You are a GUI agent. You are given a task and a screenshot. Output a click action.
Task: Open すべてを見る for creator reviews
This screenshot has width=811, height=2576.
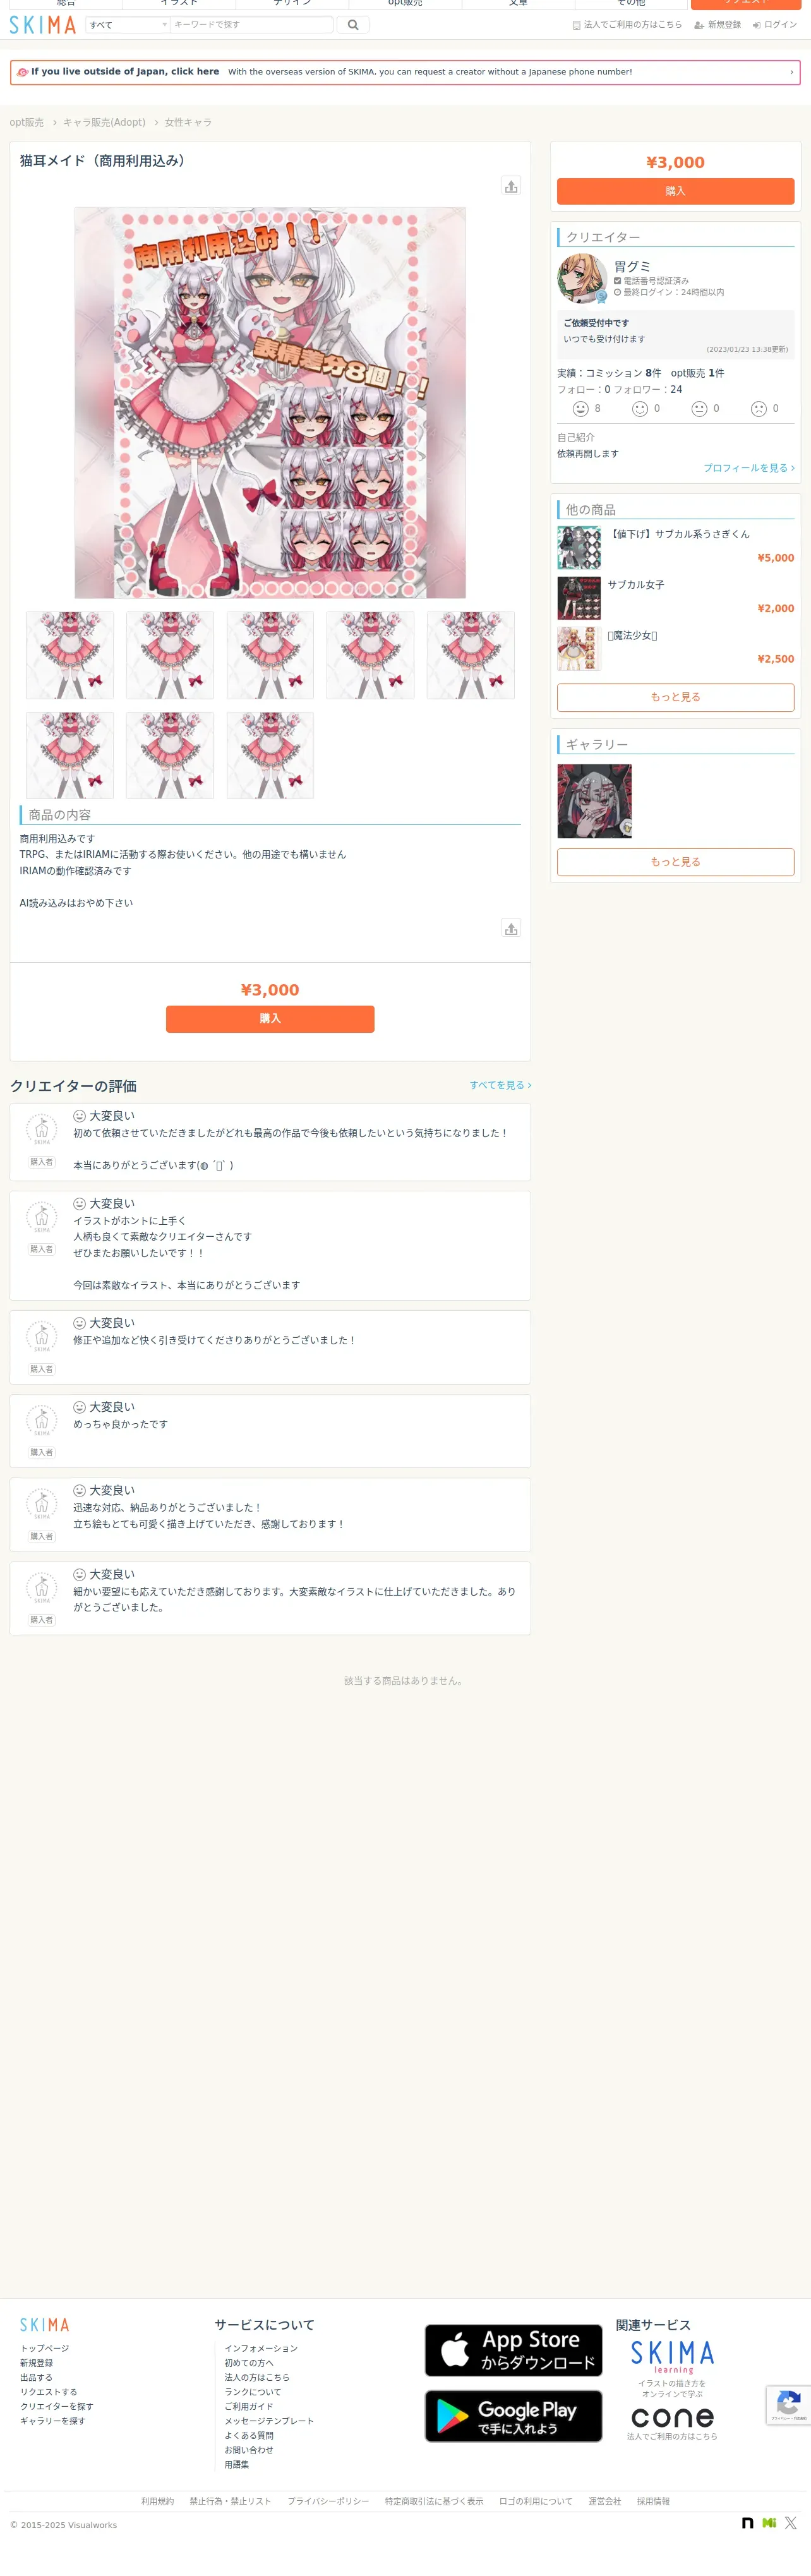coord(500,1085)
